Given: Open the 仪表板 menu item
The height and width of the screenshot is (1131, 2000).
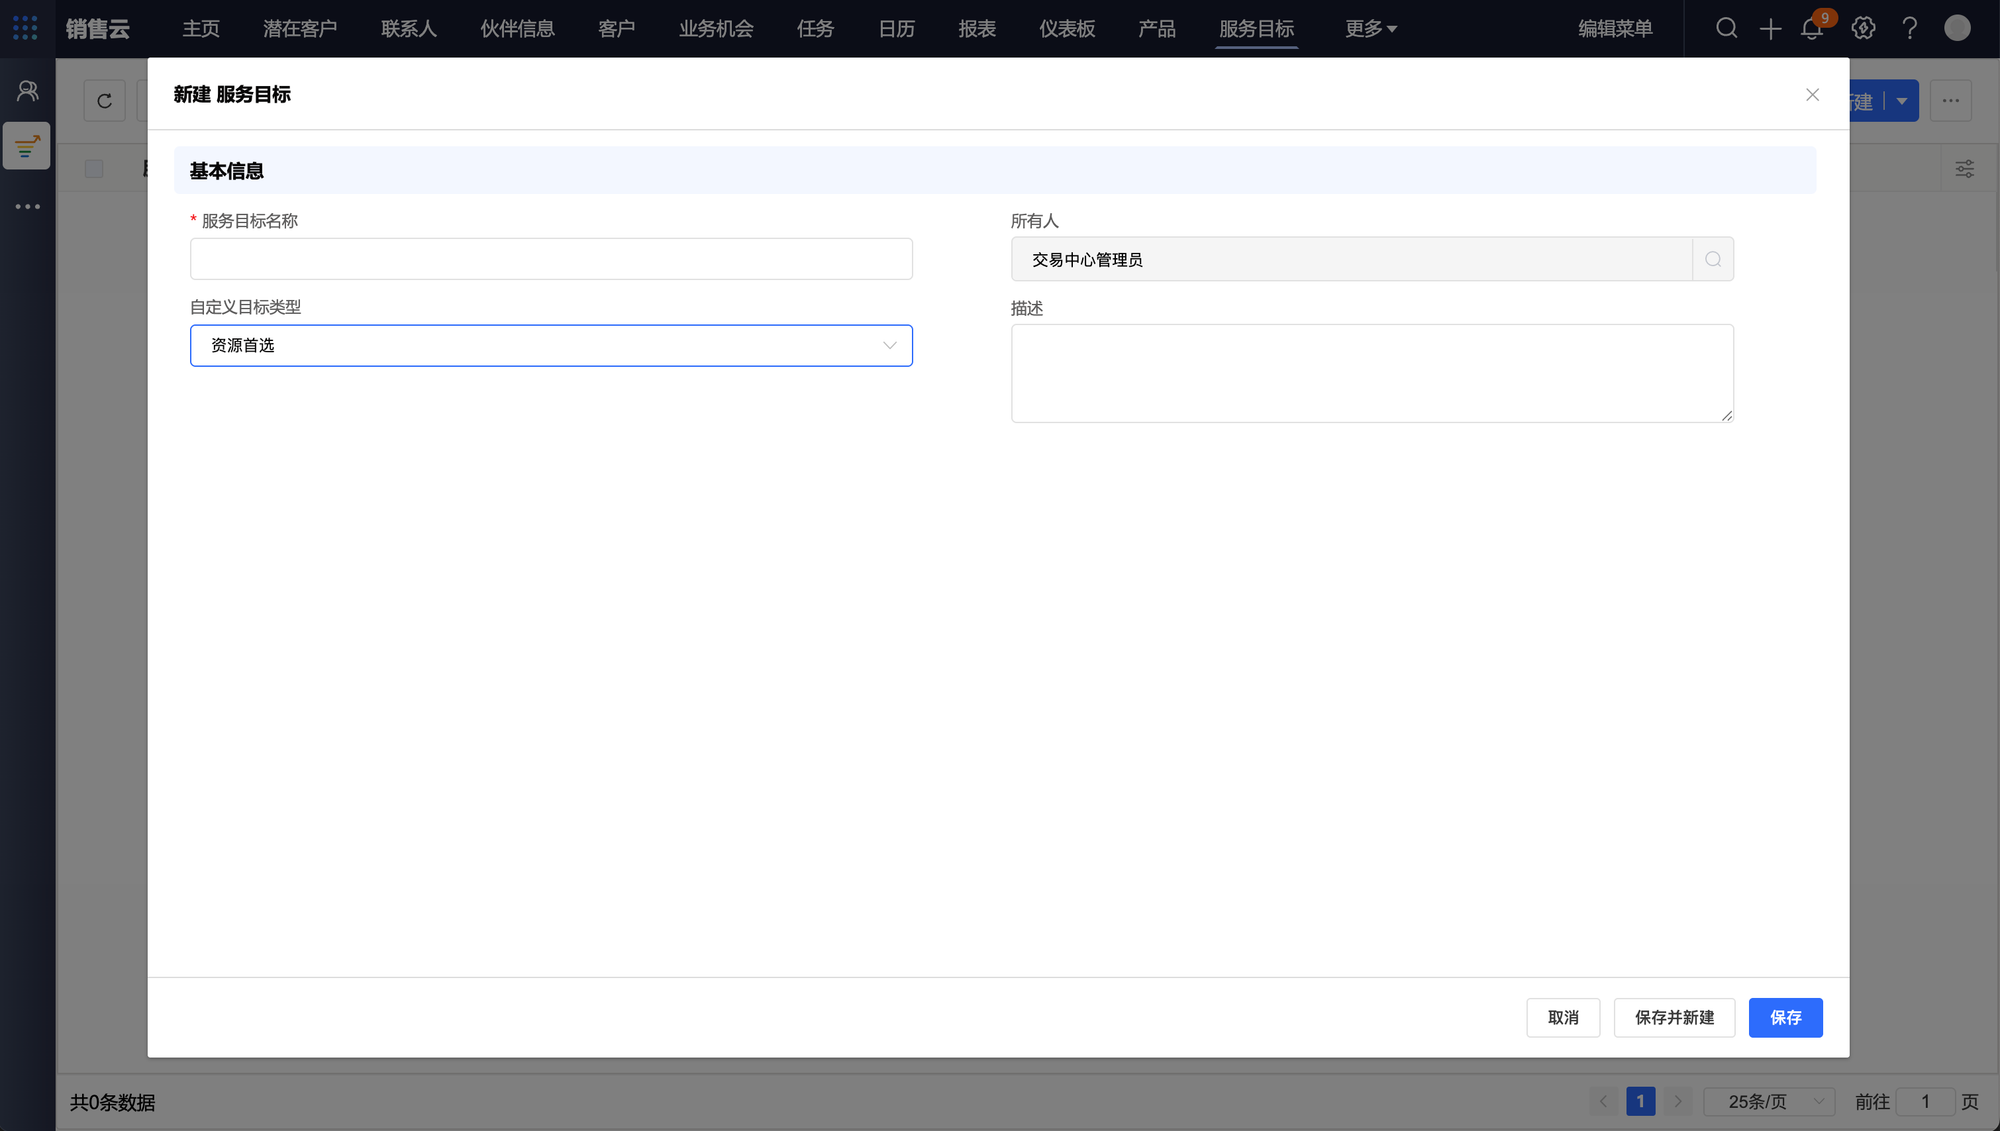Looking at the screenshot, I should (x=1067, y=28).
